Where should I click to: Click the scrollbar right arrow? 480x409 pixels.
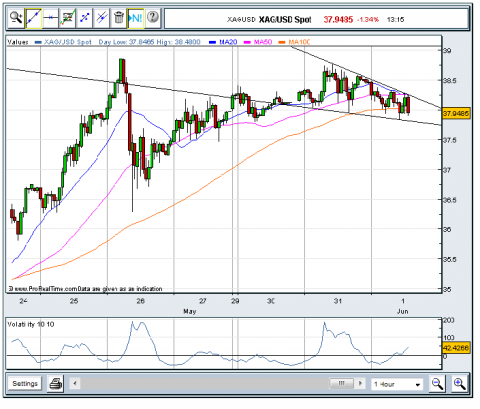point(360,383)
